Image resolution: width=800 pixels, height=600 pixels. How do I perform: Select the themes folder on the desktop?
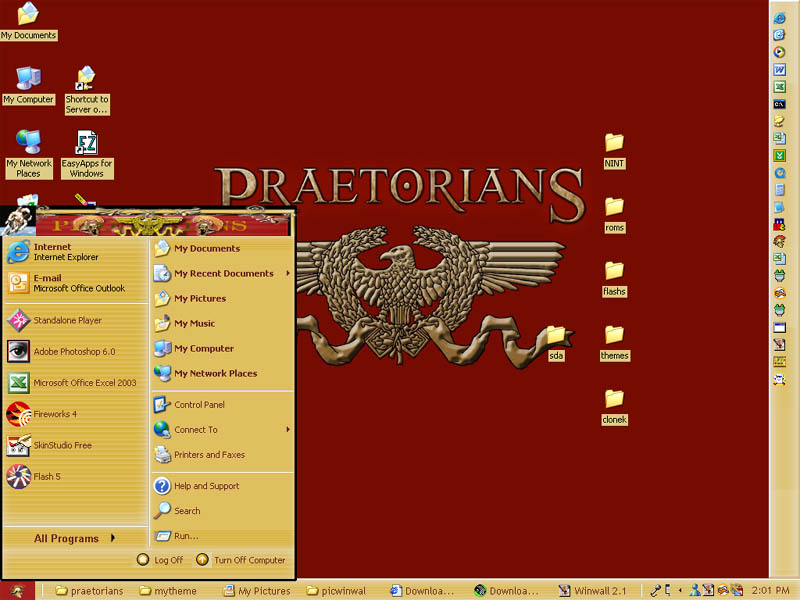[x=614, y=343]
